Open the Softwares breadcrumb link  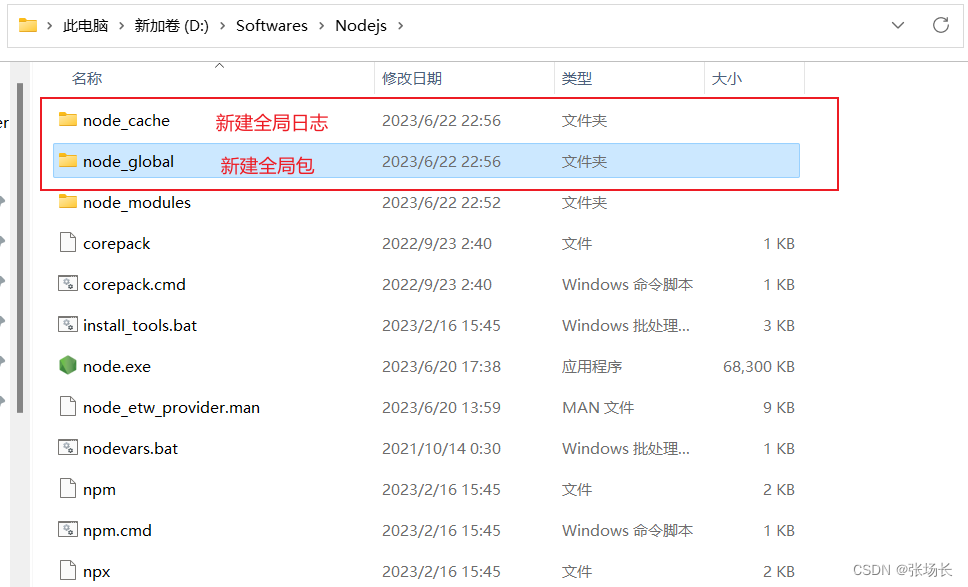271,25
